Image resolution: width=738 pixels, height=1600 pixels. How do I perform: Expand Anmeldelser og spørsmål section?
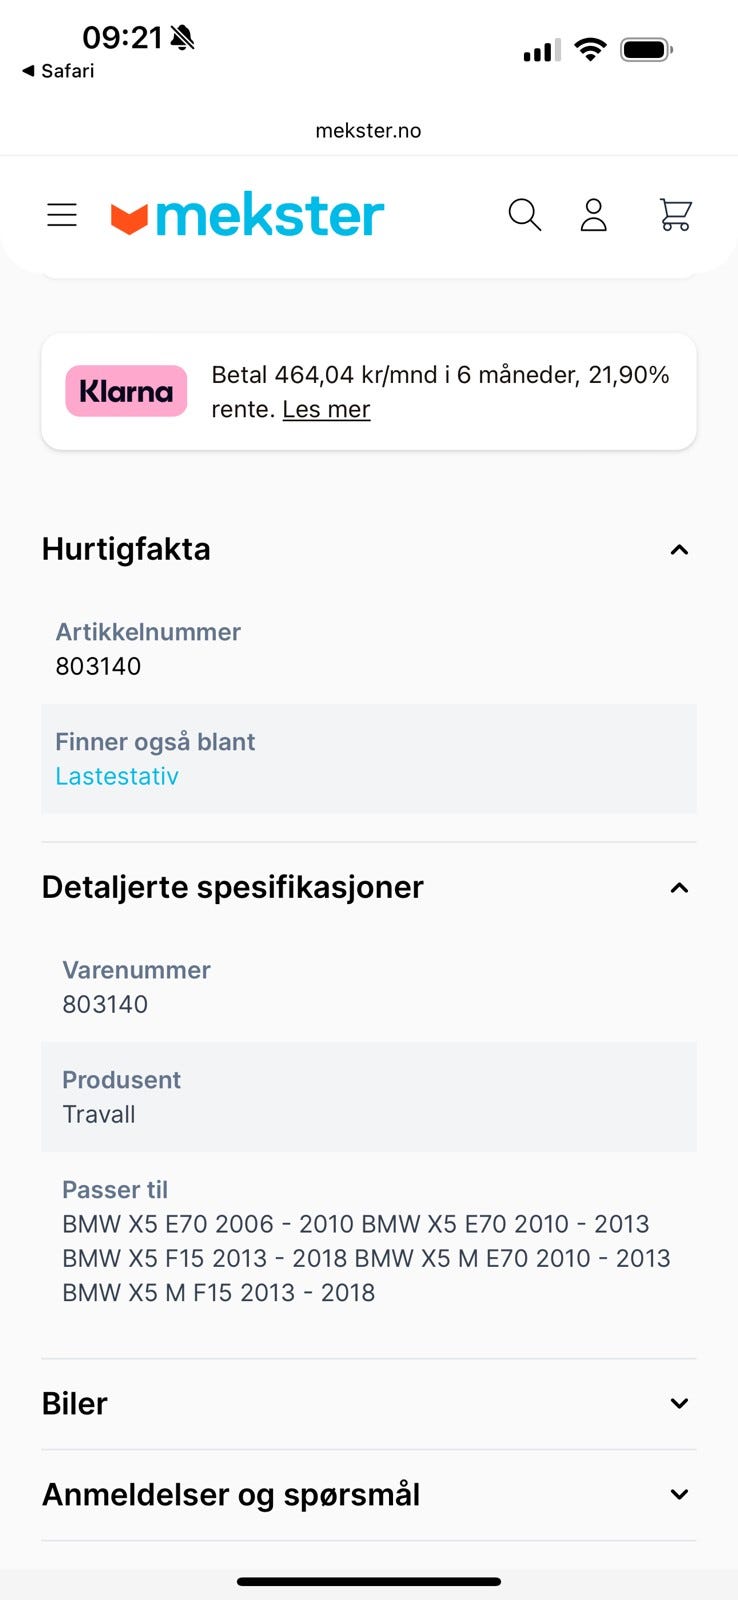[679, 1495]
